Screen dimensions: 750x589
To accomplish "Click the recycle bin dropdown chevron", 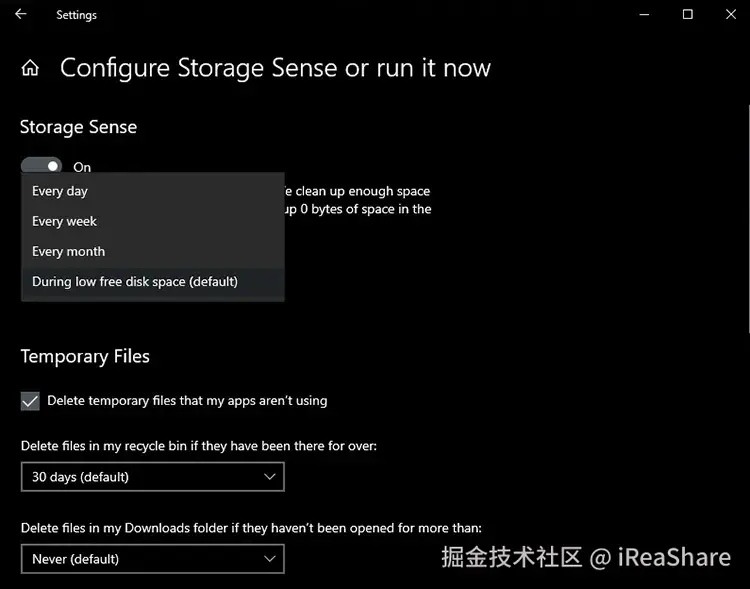I will 269,477.
